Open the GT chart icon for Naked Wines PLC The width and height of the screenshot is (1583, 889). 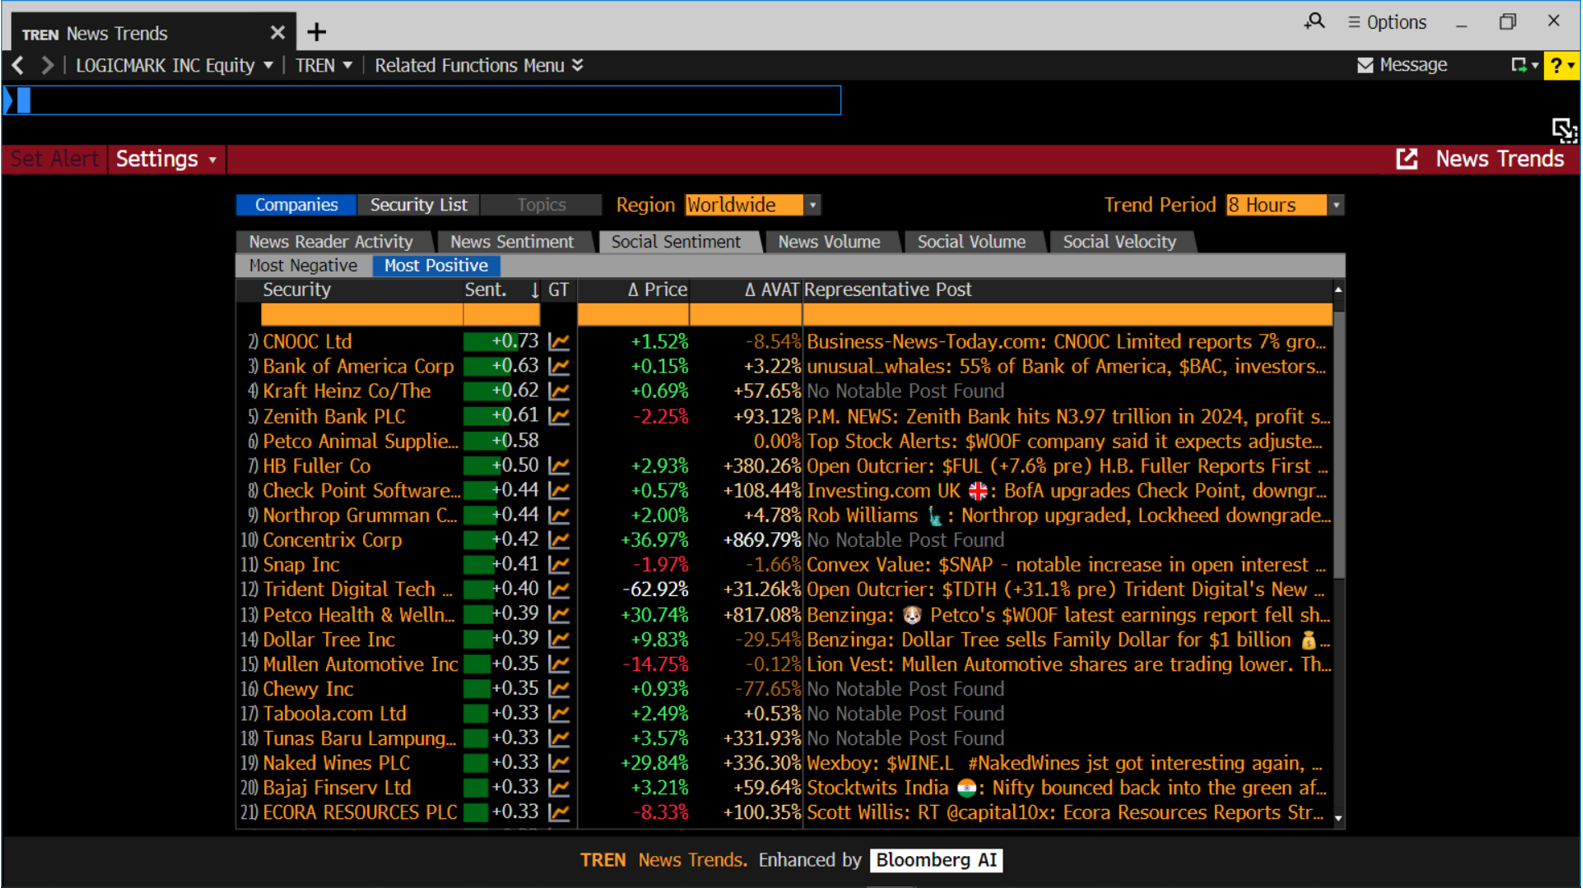[x=559, y=763]
